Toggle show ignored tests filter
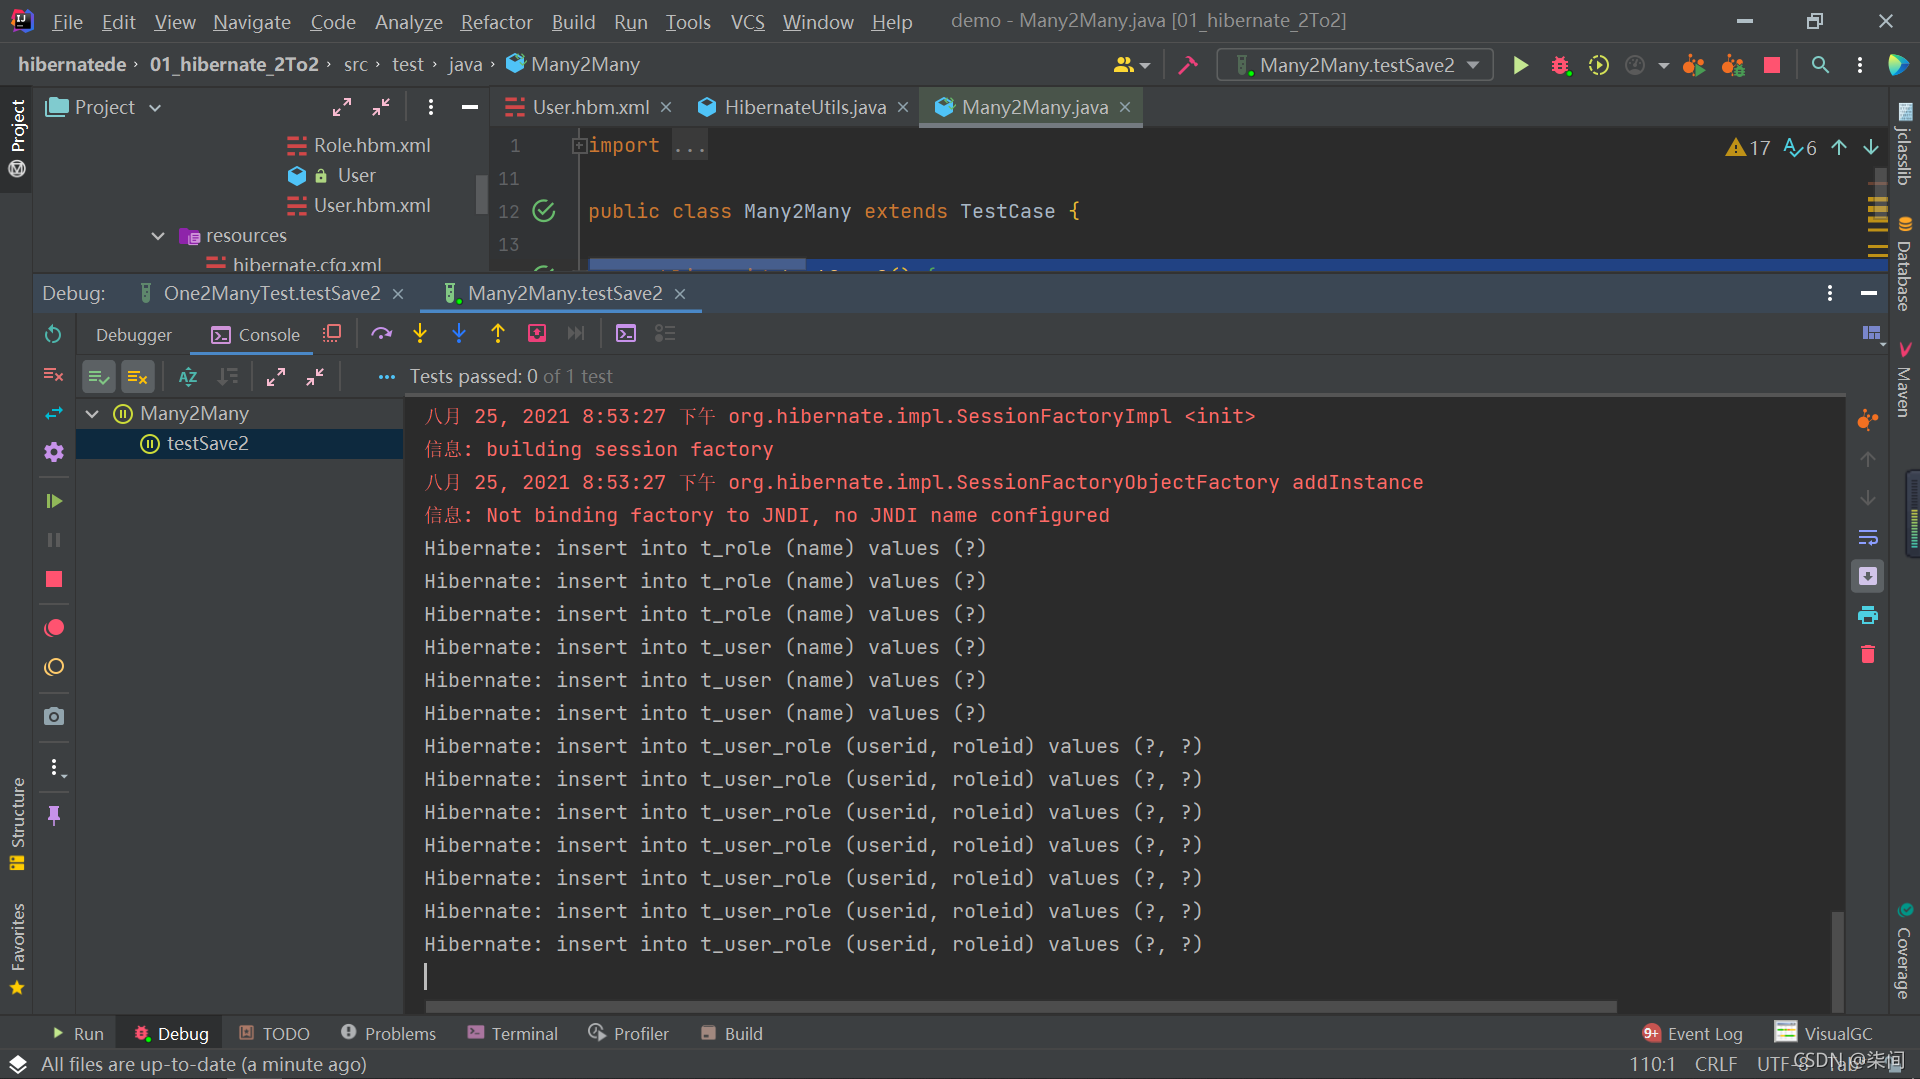 coord(138,377)
